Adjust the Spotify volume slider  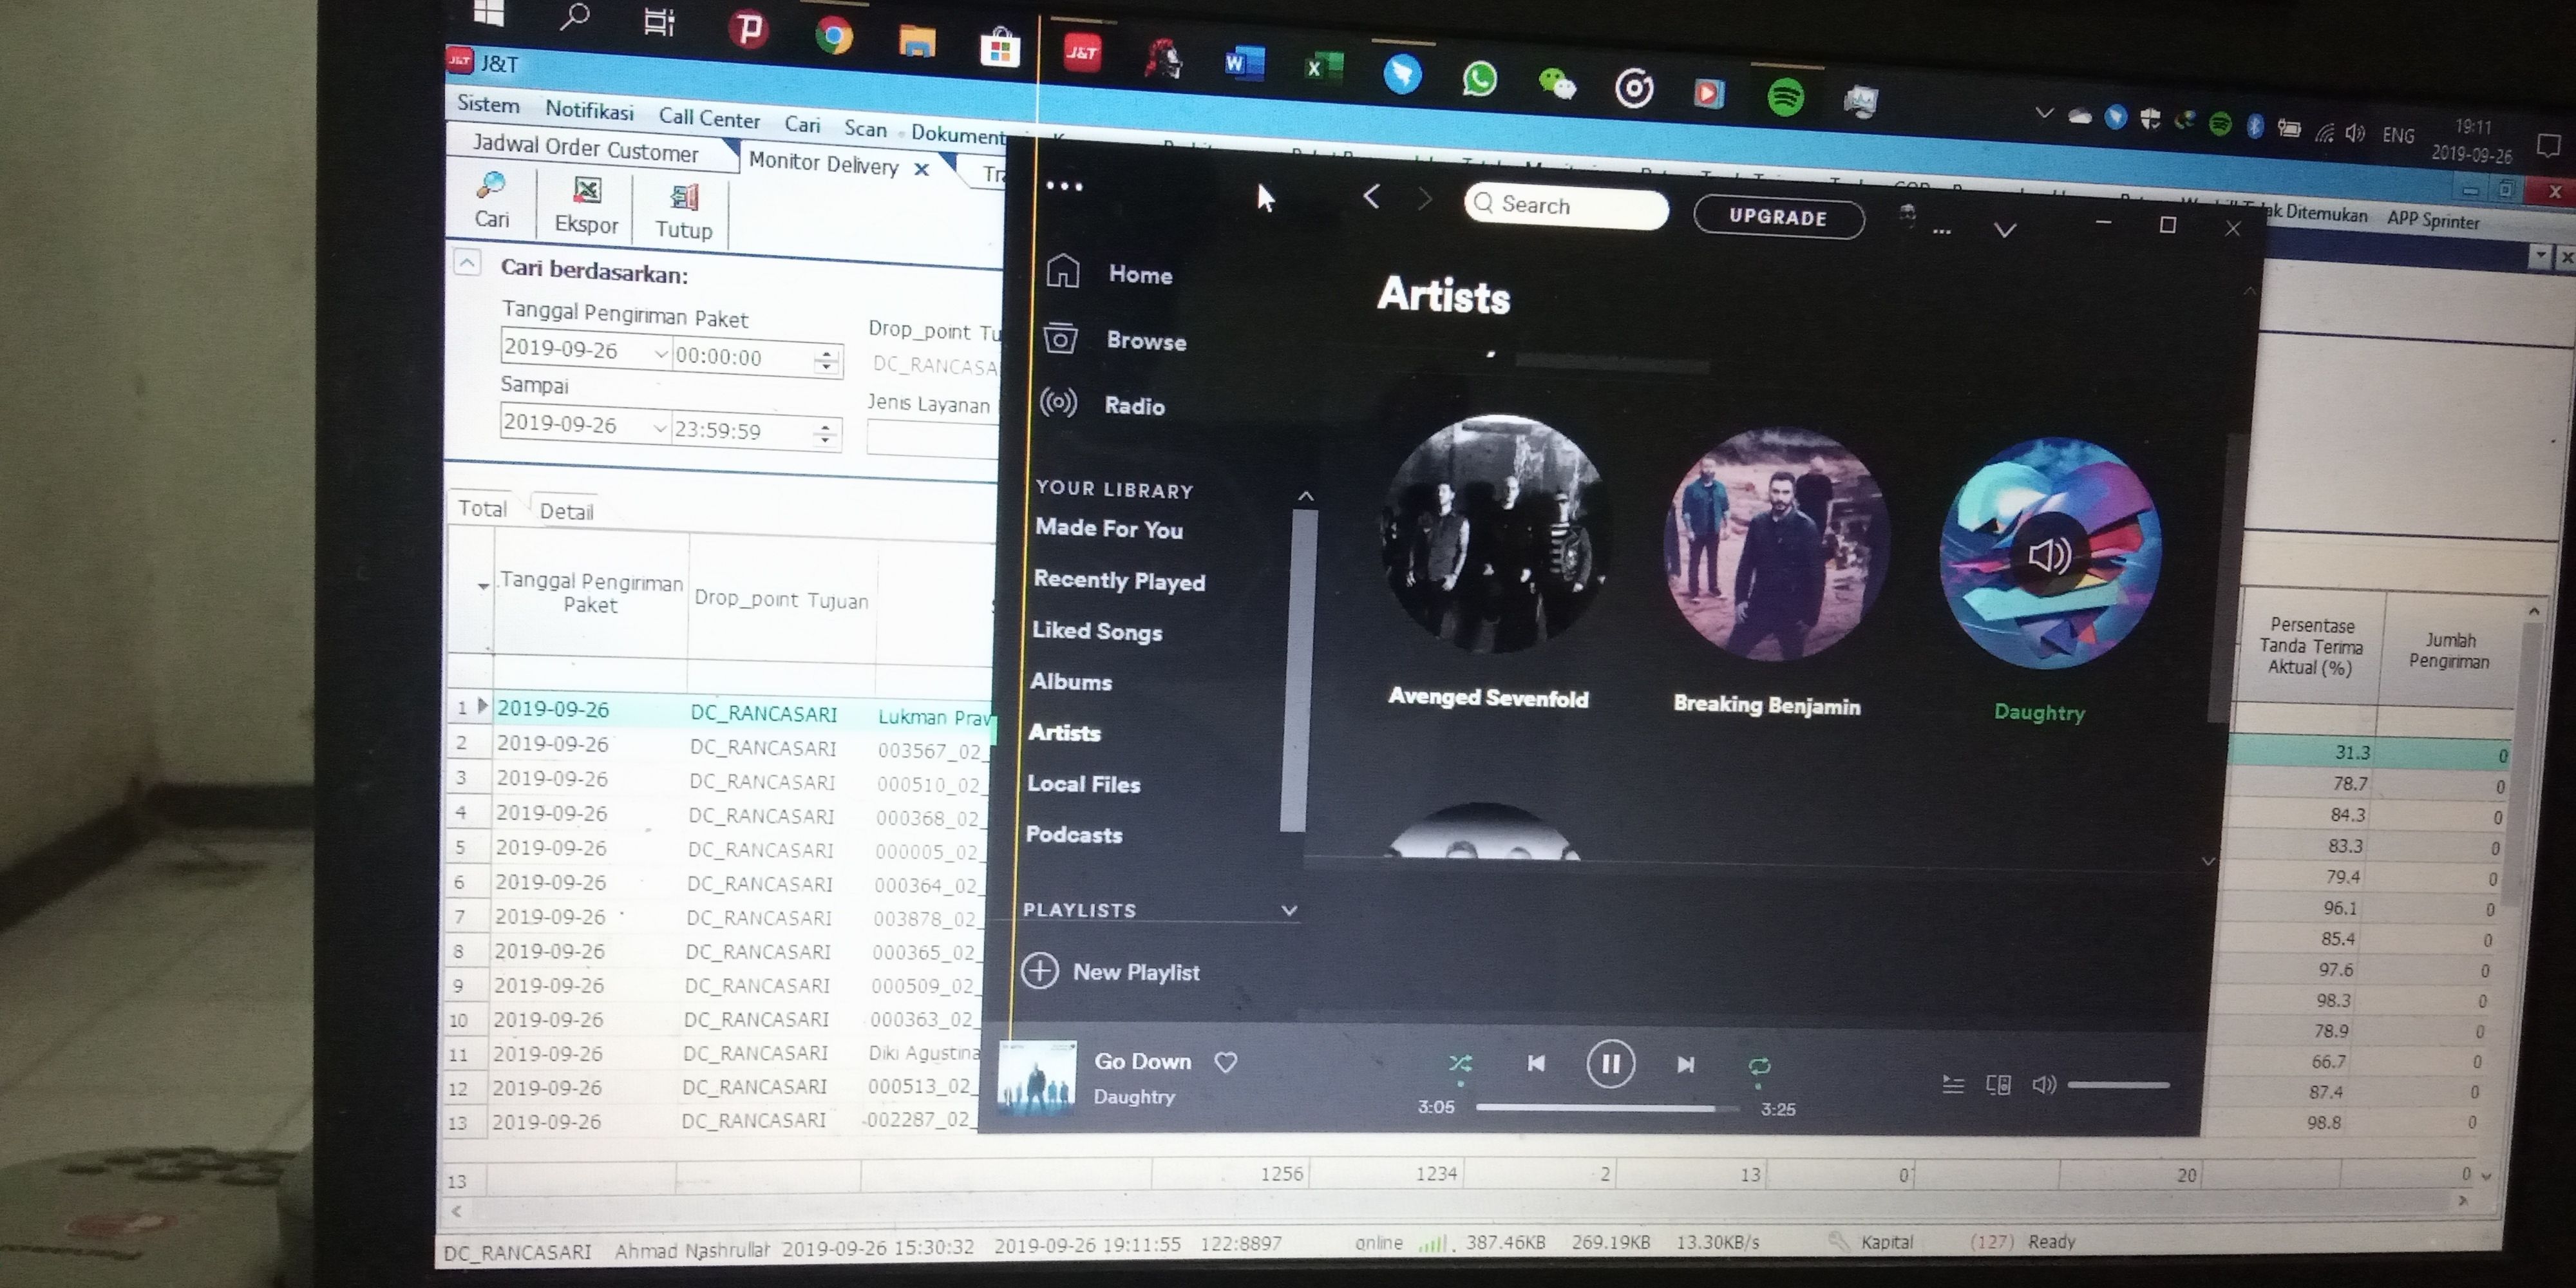pos(2118,1085)
